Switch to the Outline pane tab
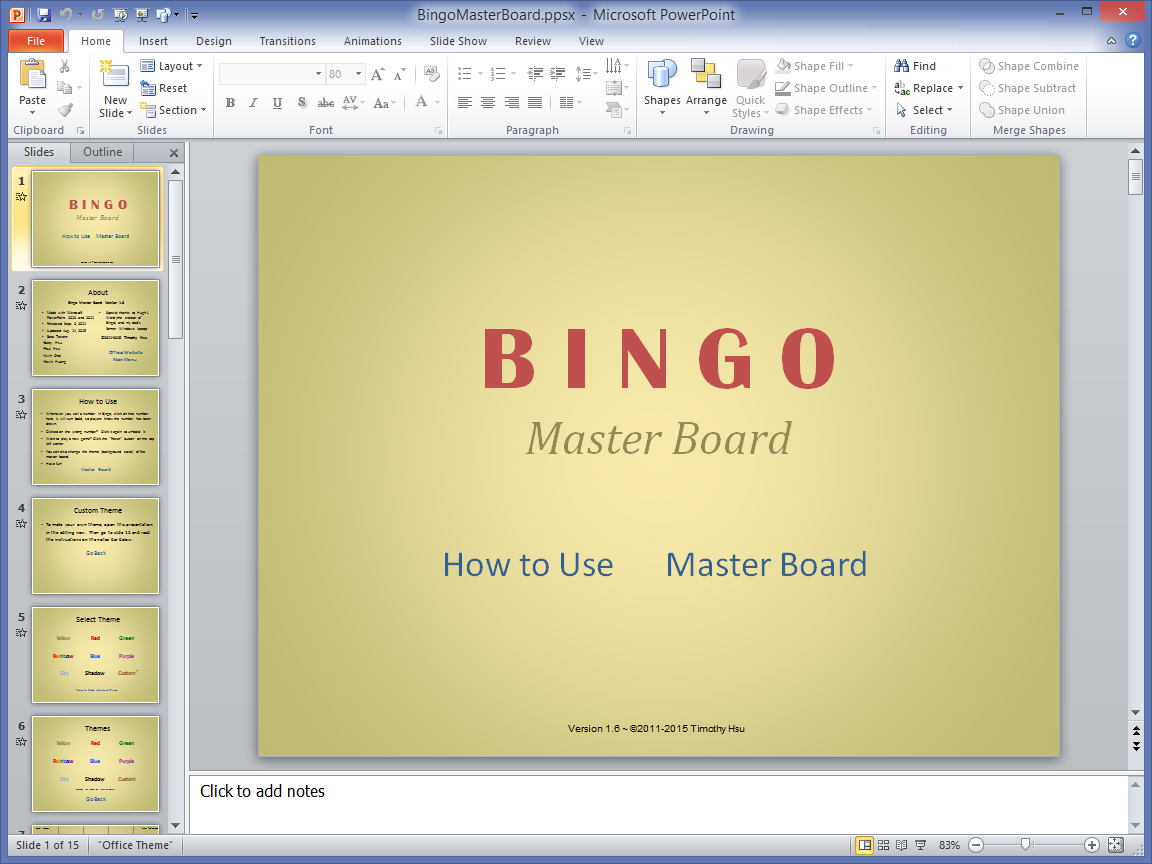This screenshot has width=1152, height=864. click(102, 152)
